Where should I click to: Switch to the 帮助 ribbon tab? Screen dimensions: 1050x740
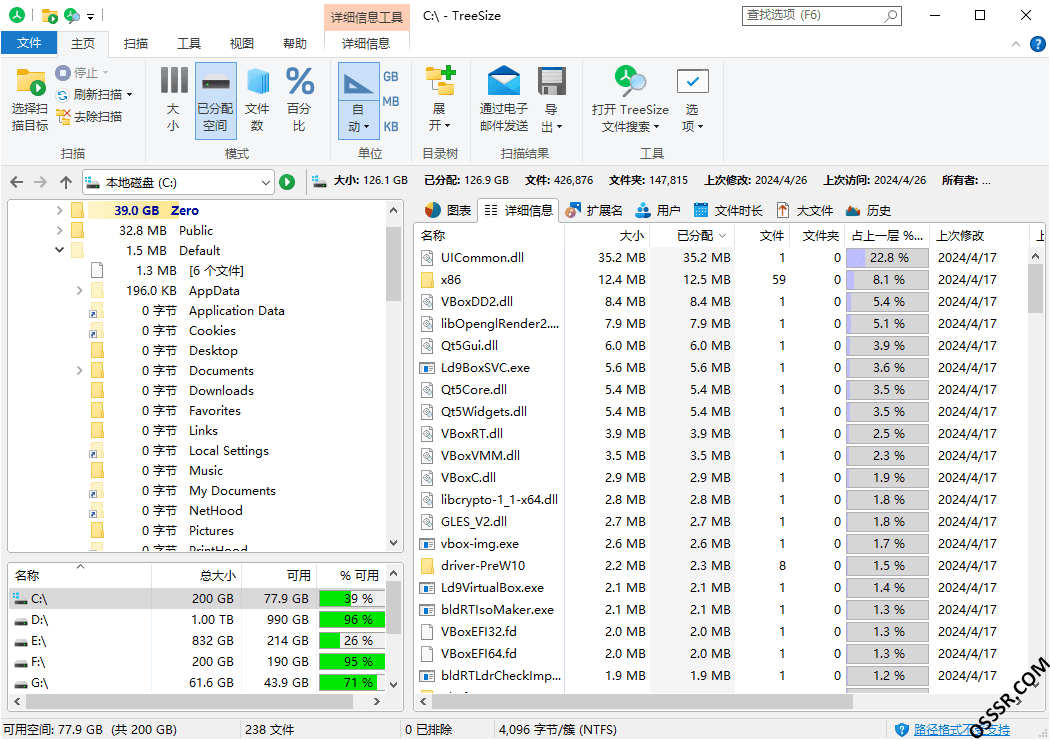point(295,44)
